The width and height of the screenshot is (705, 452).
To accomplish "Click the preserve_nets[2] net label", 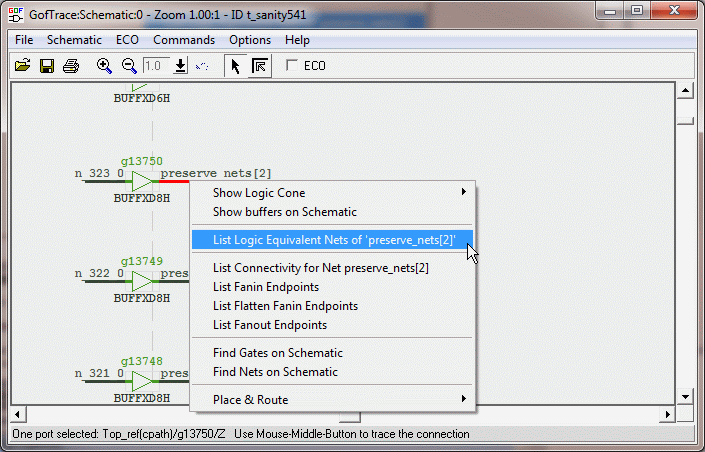I will (216, 173).
